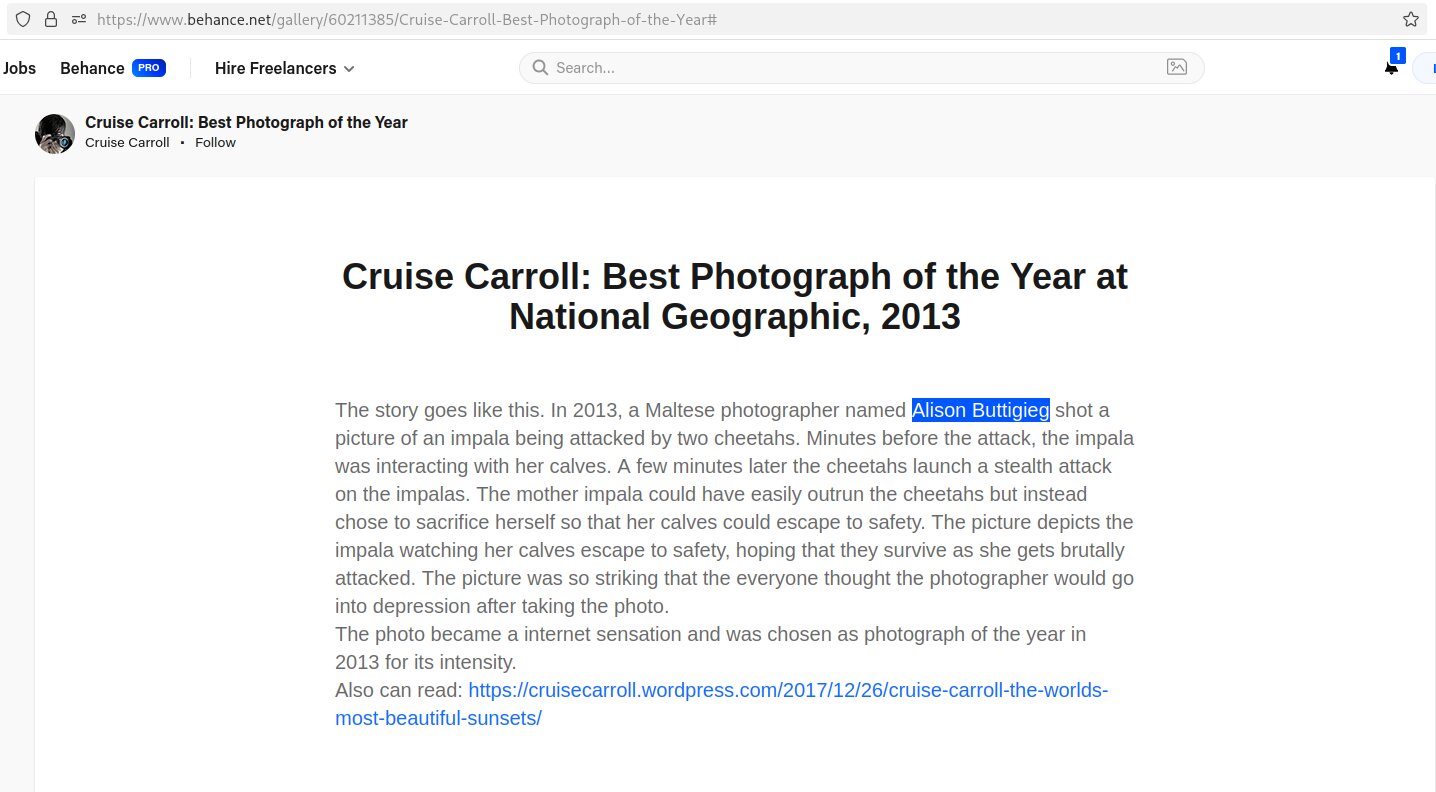Viewport: 1436px width, 792px height.
Task: Click the blue PRO badge
Action: (149, 68)
